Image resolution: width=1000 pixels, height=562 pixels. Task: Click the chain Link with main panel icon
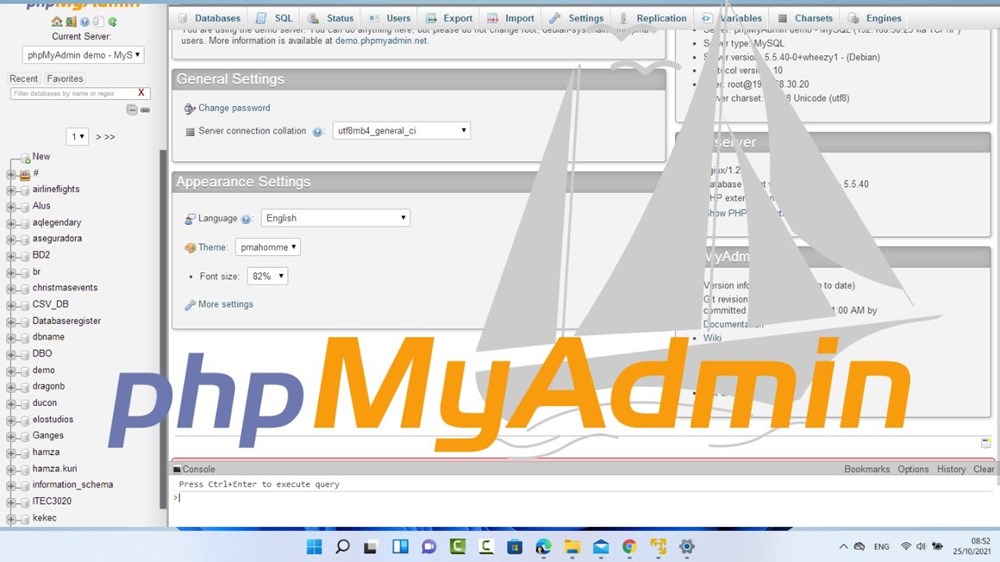point(145,110)
